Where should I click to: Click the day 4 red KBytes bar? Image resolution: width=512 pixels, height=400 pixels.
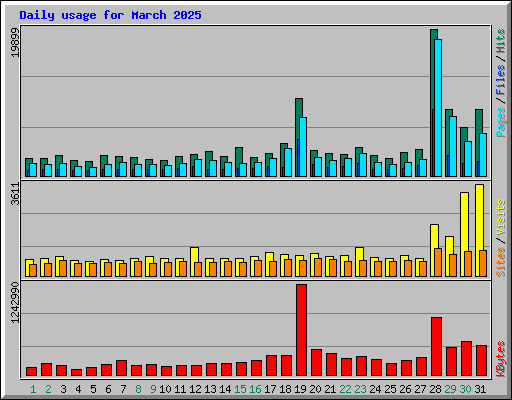coord(76,372)
